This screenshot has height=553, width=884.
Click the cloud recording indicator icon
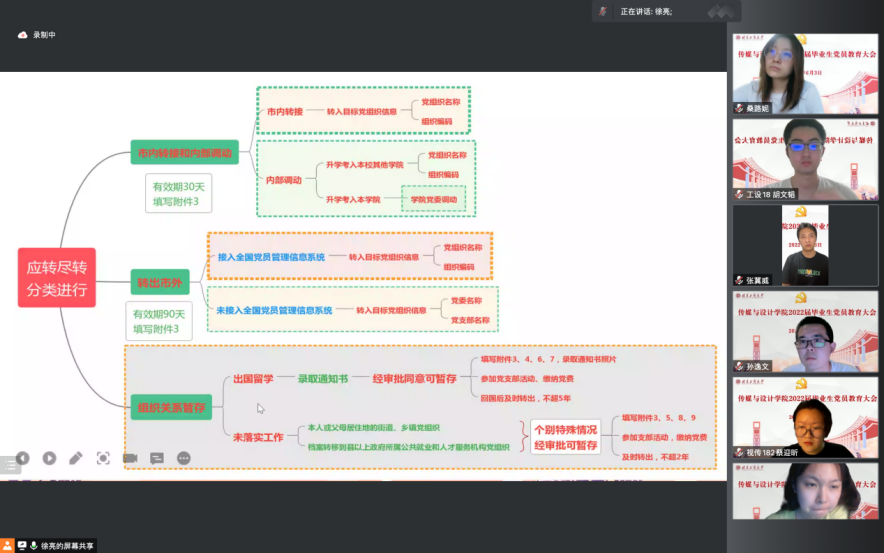coord(23,35)
